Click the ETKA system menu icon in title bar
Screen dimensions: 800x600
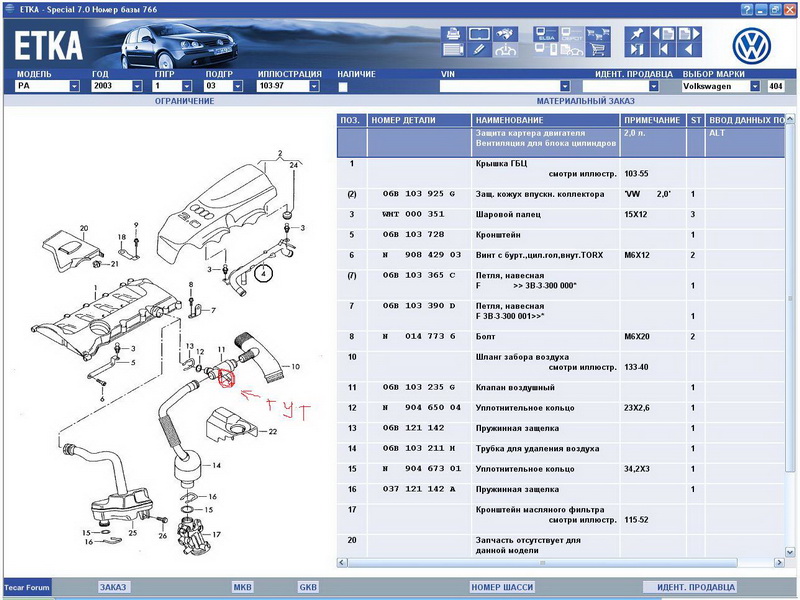click(9, 9)
